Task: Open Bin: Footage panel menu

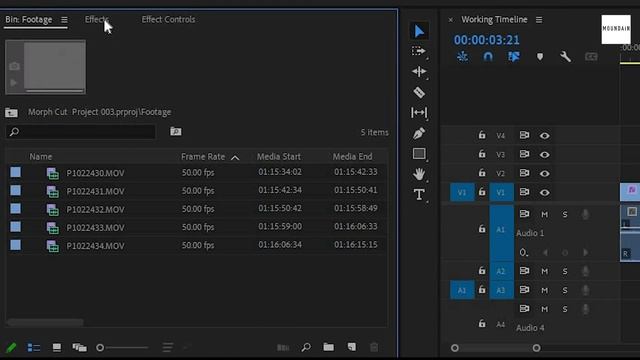Action: (64, 20)
